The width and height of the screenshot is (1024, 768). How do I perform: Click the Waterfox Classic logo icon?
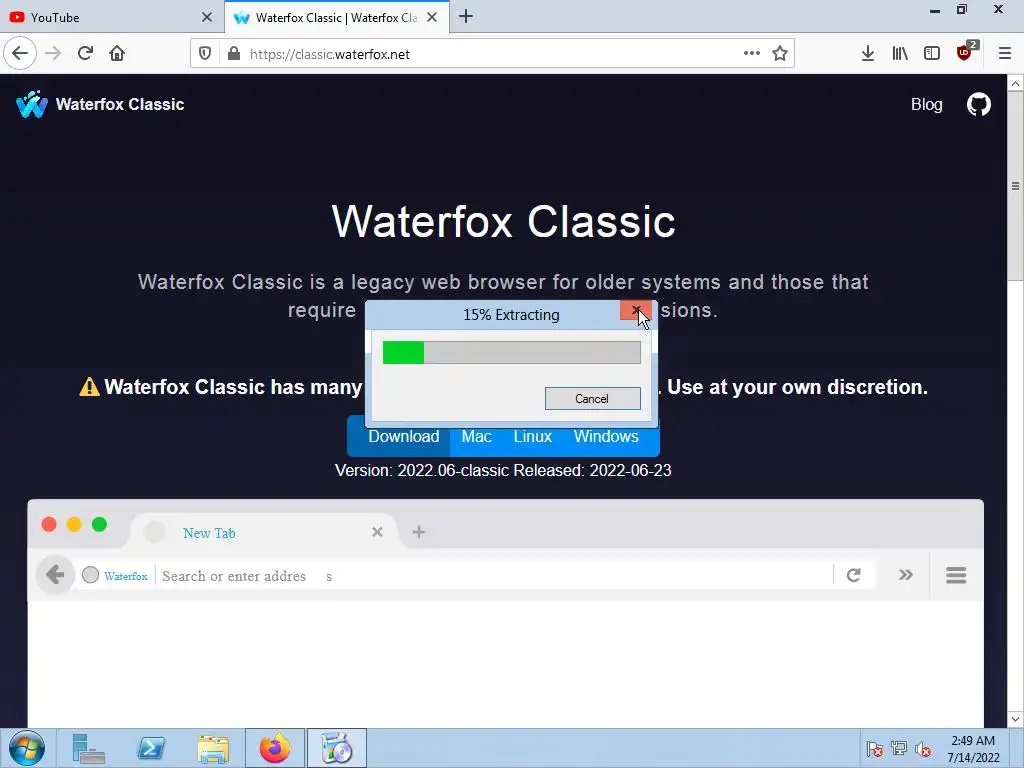coord(31,104)
